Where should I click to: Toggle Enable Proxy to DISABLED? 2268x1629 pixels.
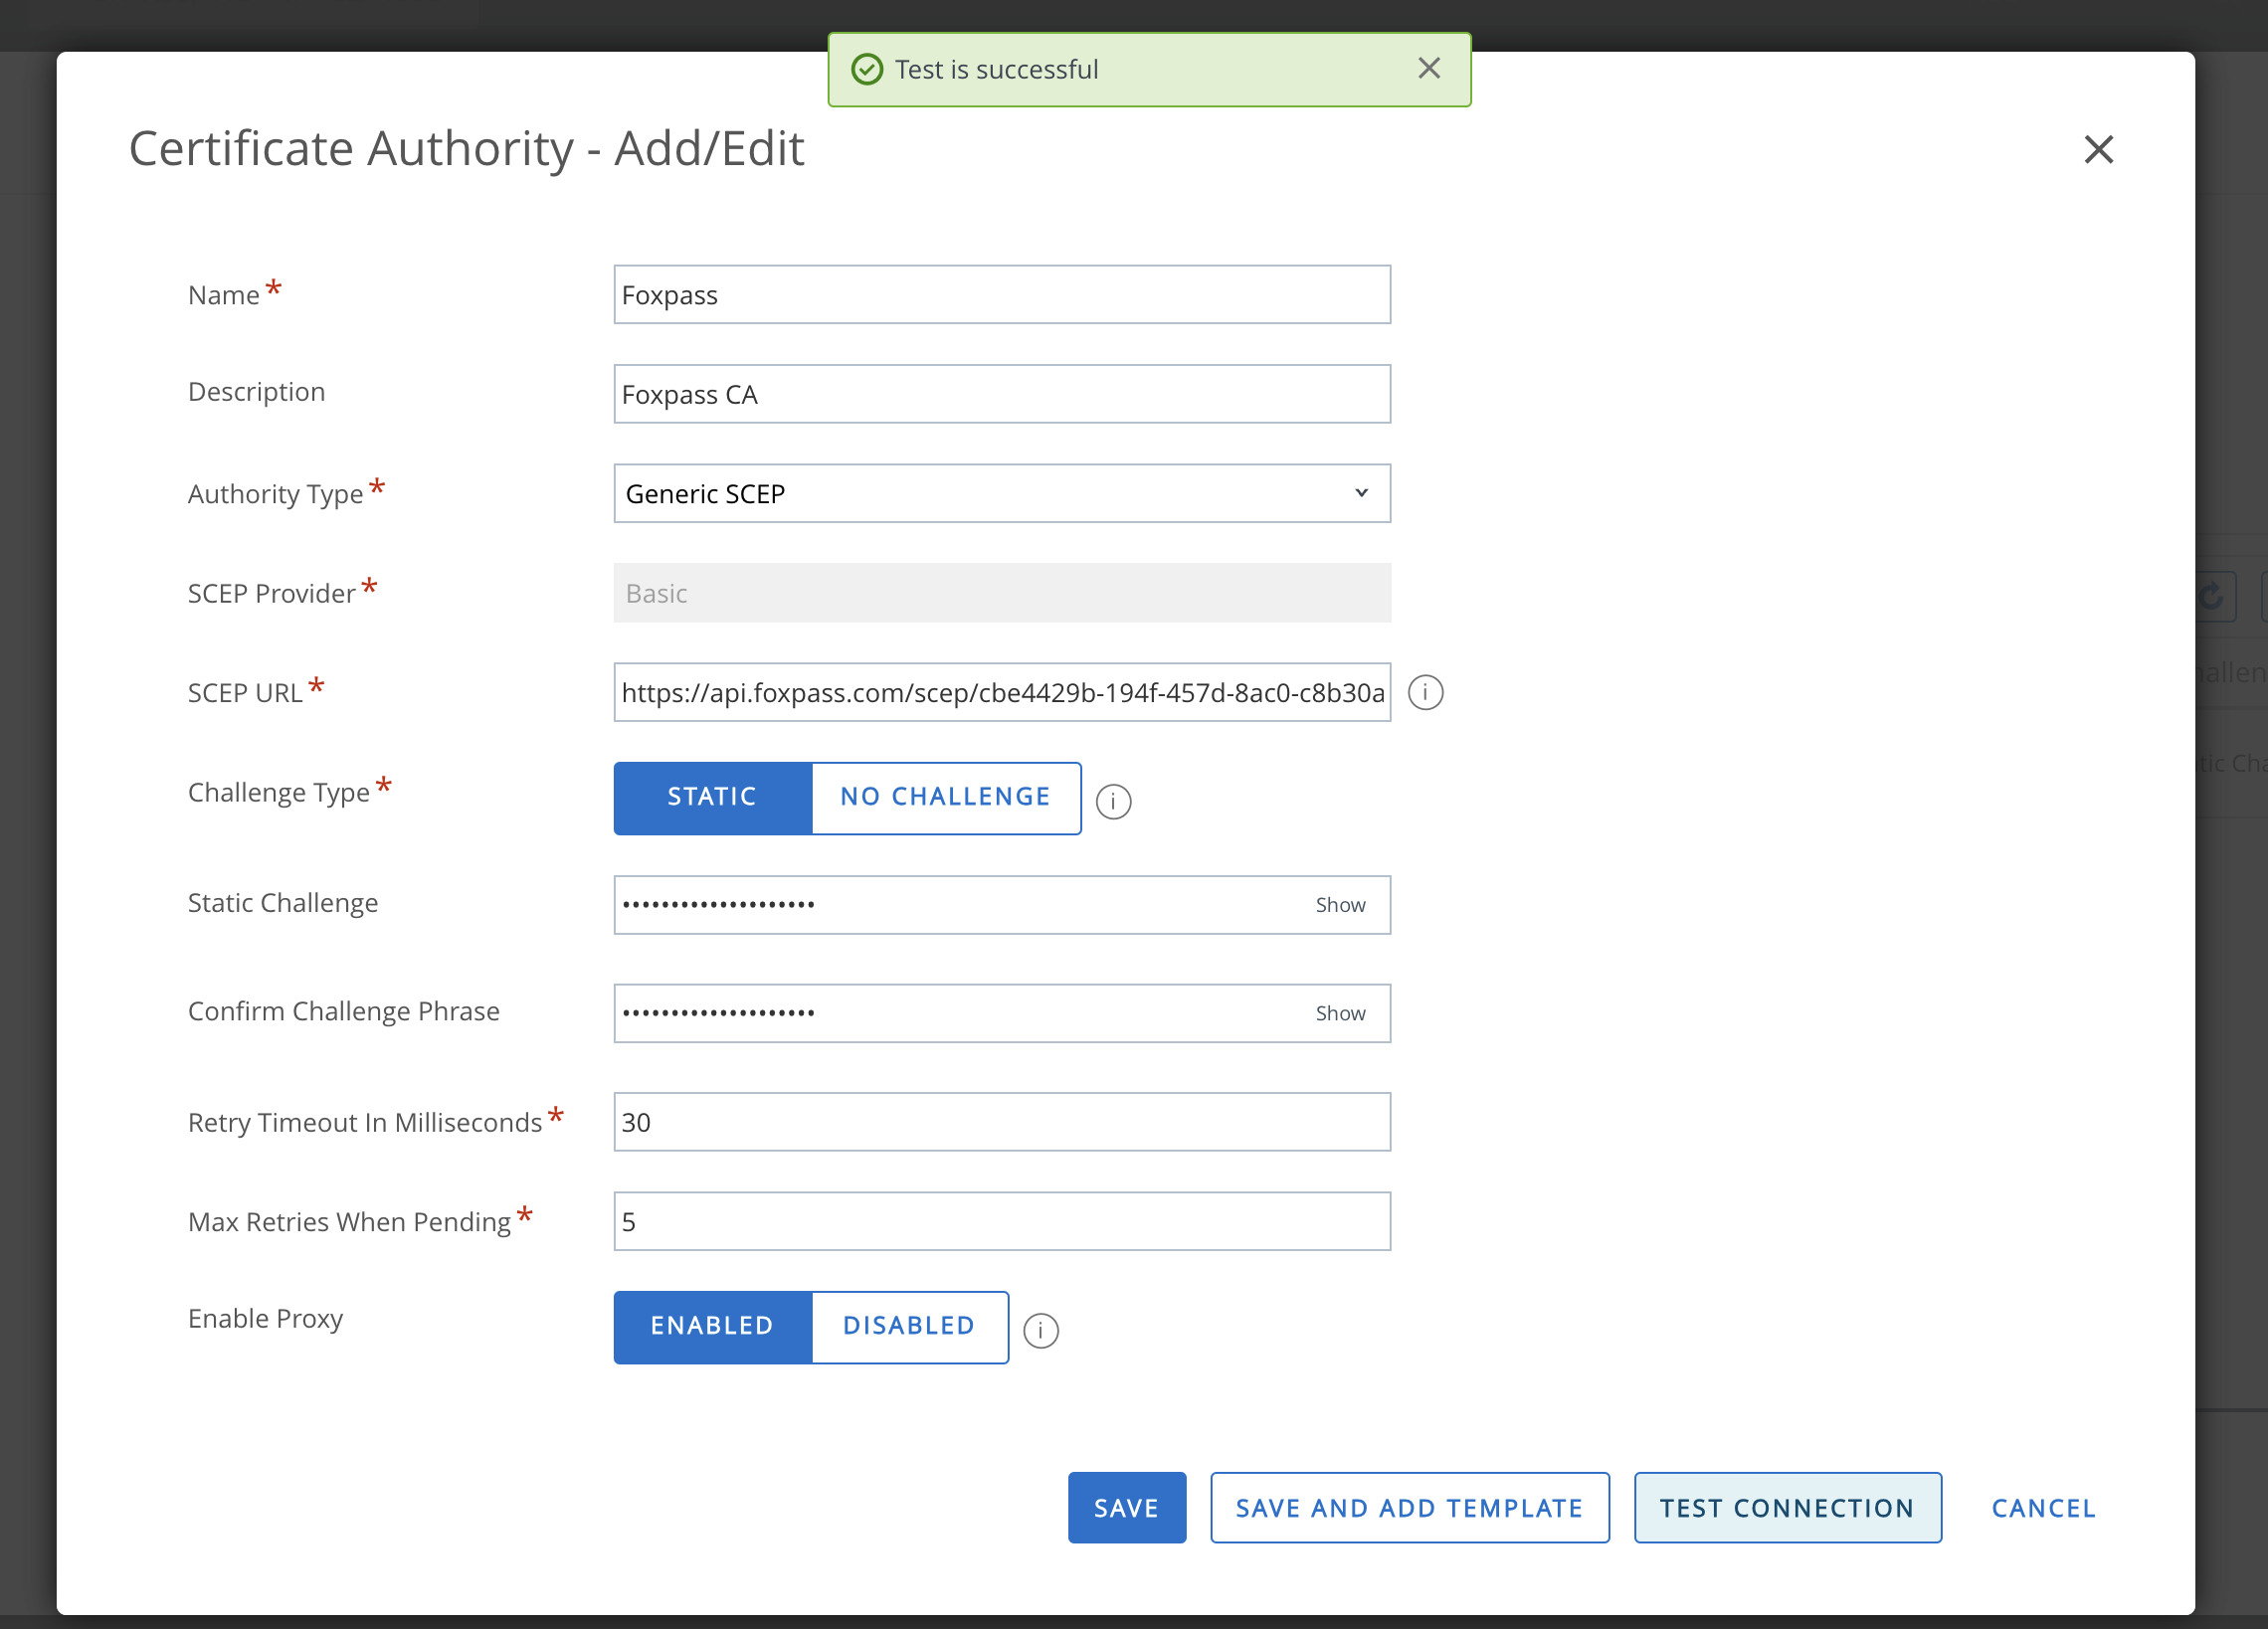click(908, 1326)
